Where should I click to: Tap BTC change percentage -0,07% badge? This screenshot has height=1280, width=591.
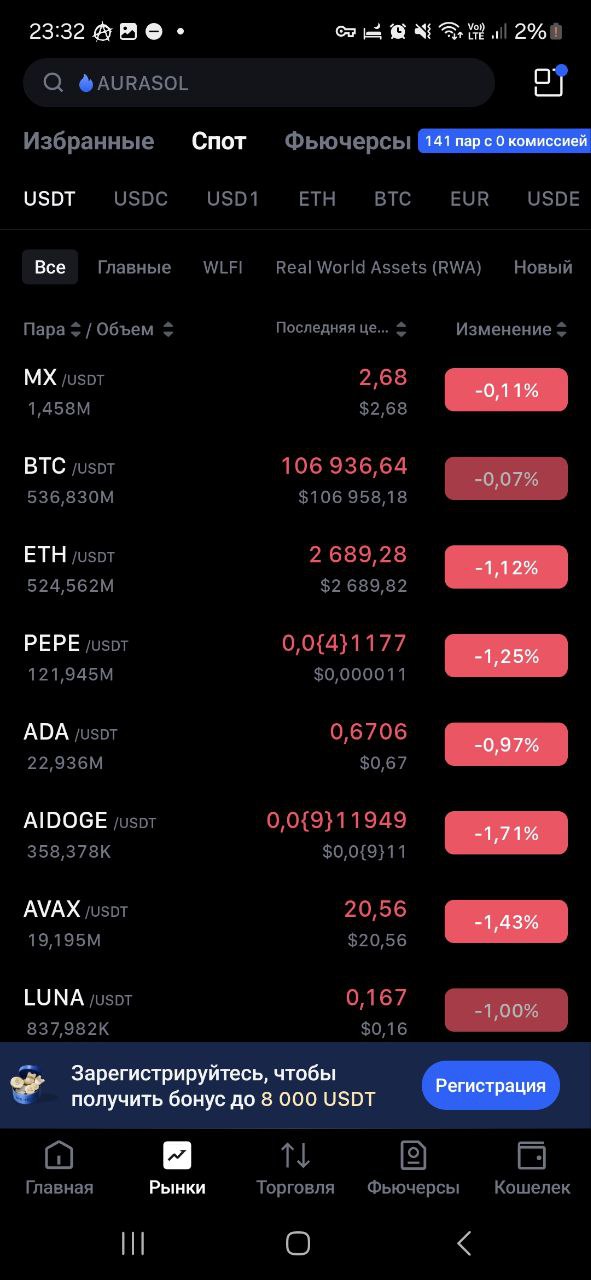(506, 479)
